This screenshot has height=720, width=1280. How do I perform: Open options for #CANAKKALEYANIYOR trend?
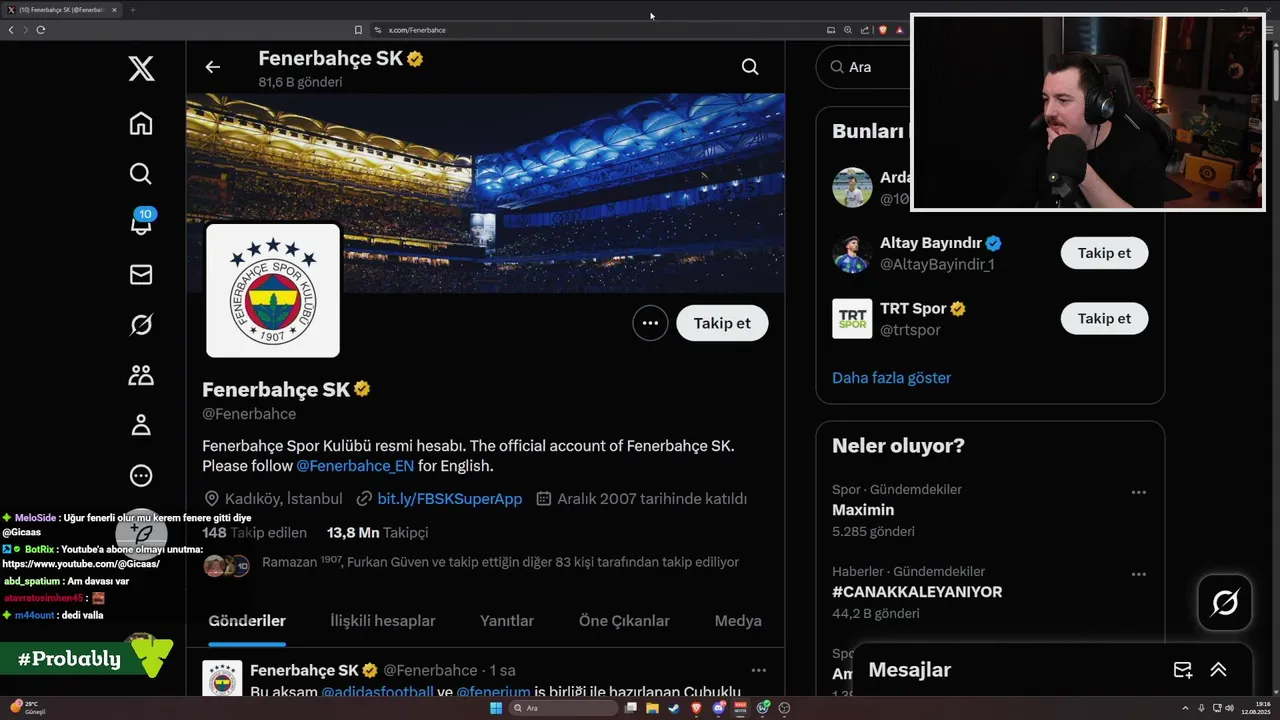(x=1138, y=574)
